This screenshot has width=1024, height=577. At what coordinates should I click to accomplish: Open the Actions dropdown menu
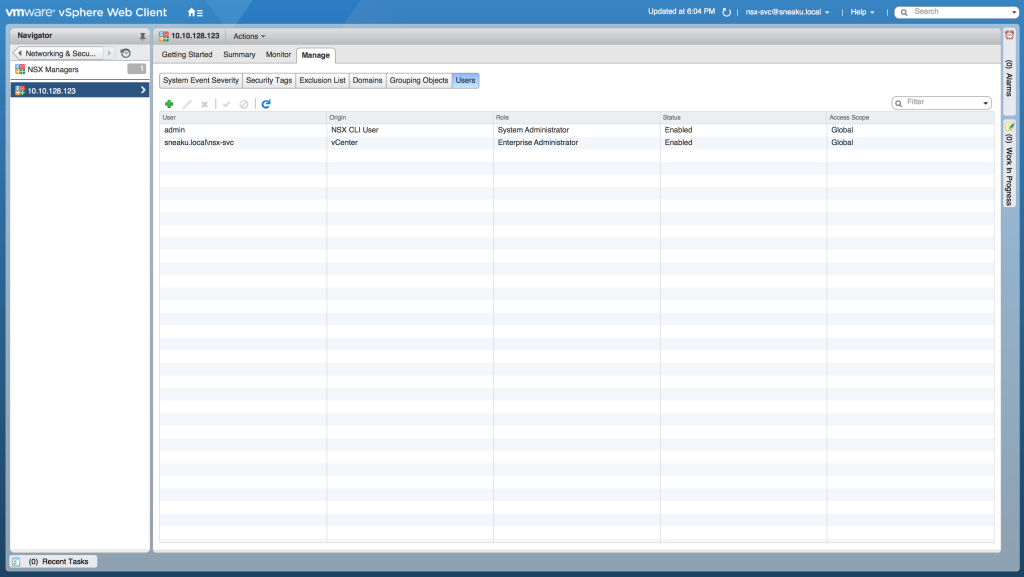[249, 37]
